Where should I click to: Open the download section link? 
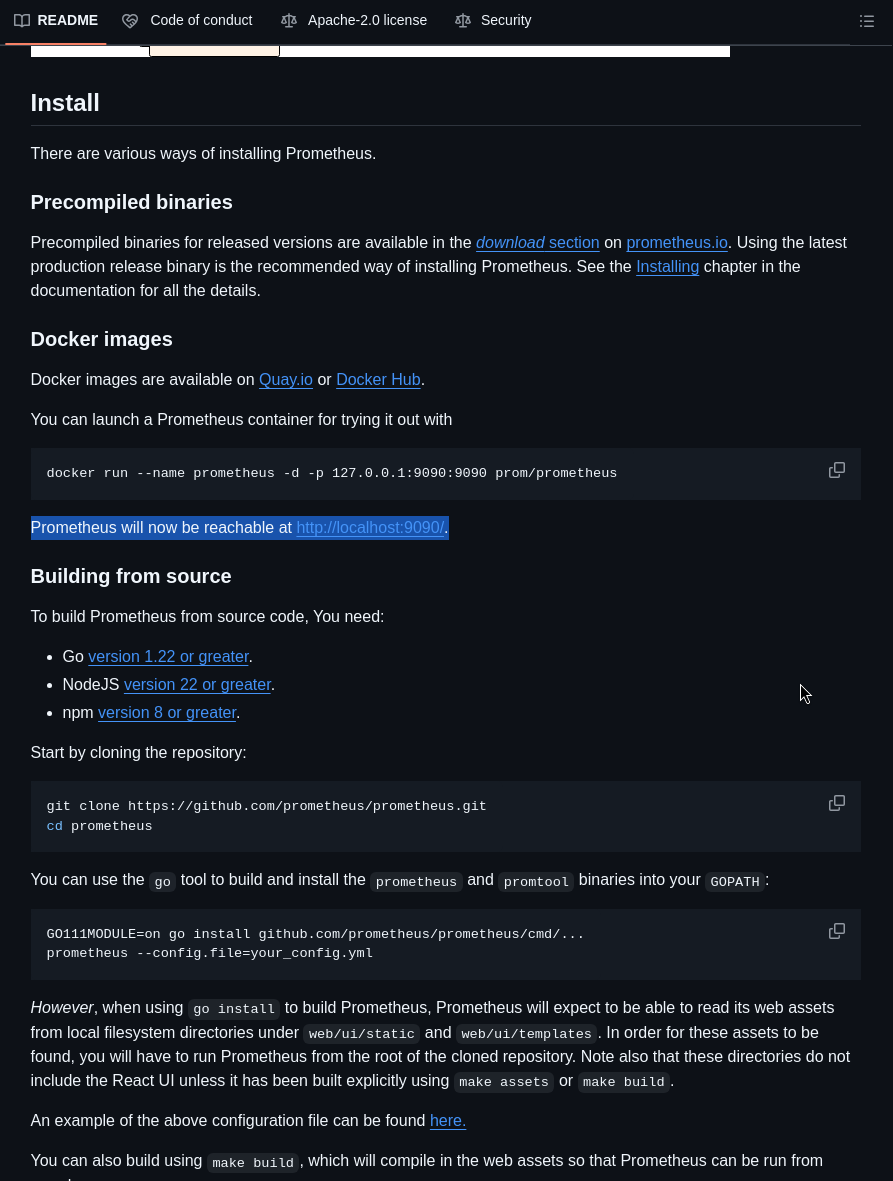click(x=537, y=243)
